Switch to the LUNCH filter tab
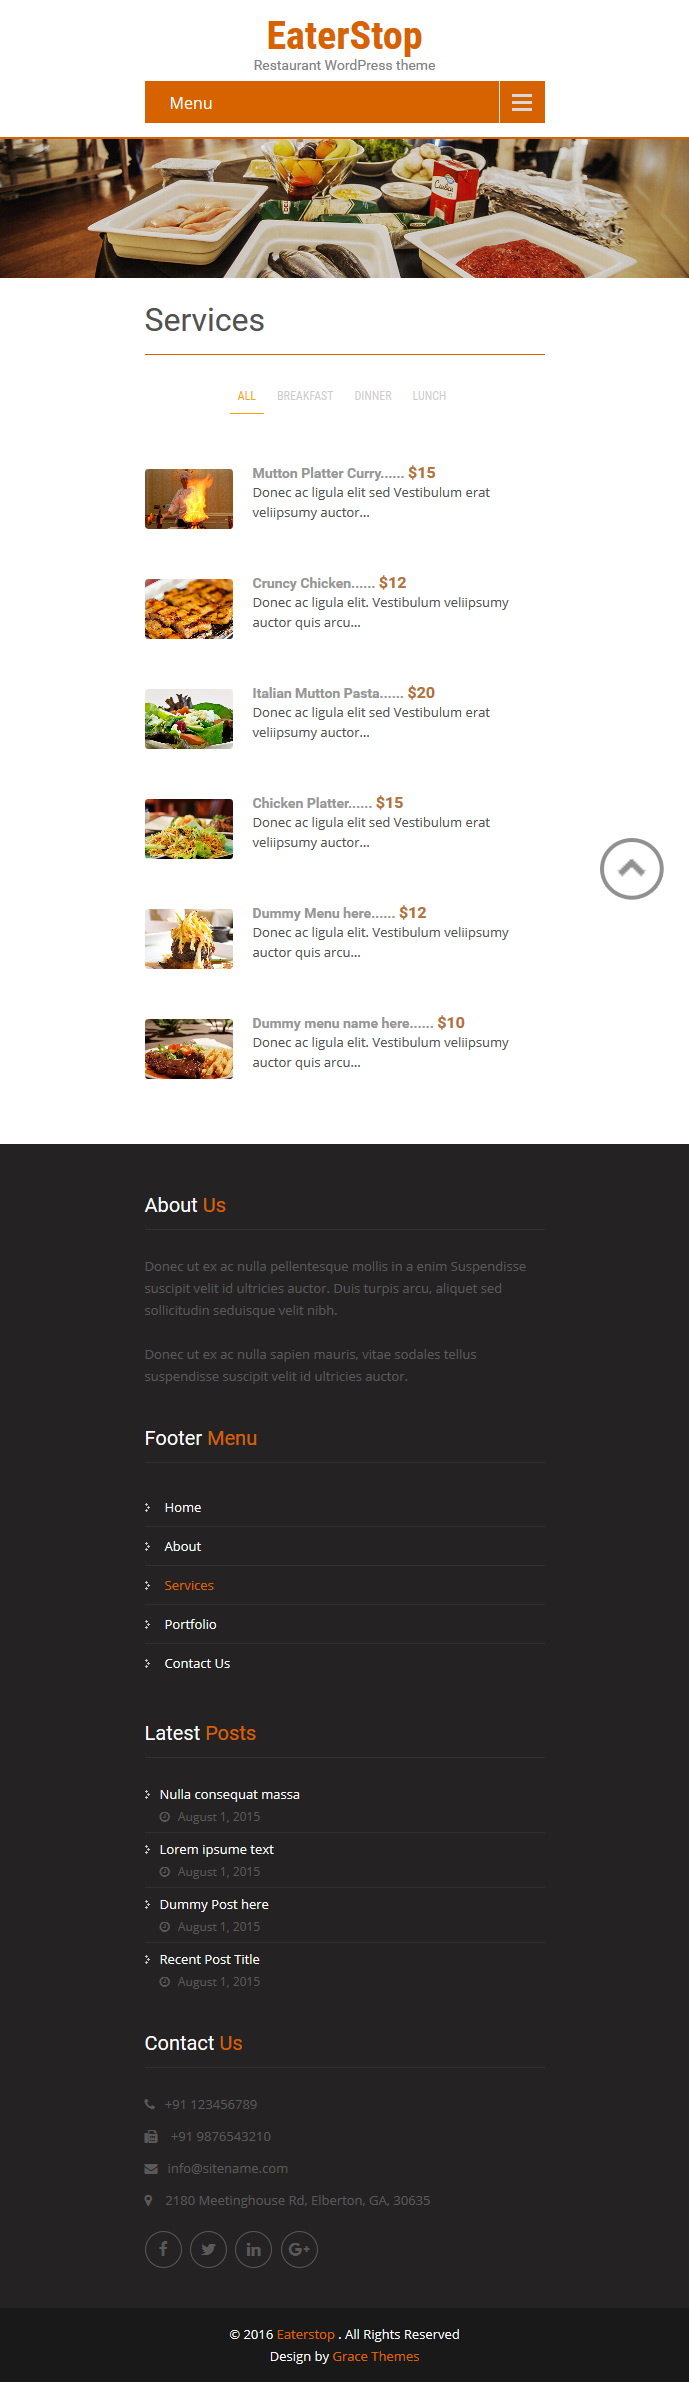The height and width of the screenshot is (2382, 689). point(429,396)
